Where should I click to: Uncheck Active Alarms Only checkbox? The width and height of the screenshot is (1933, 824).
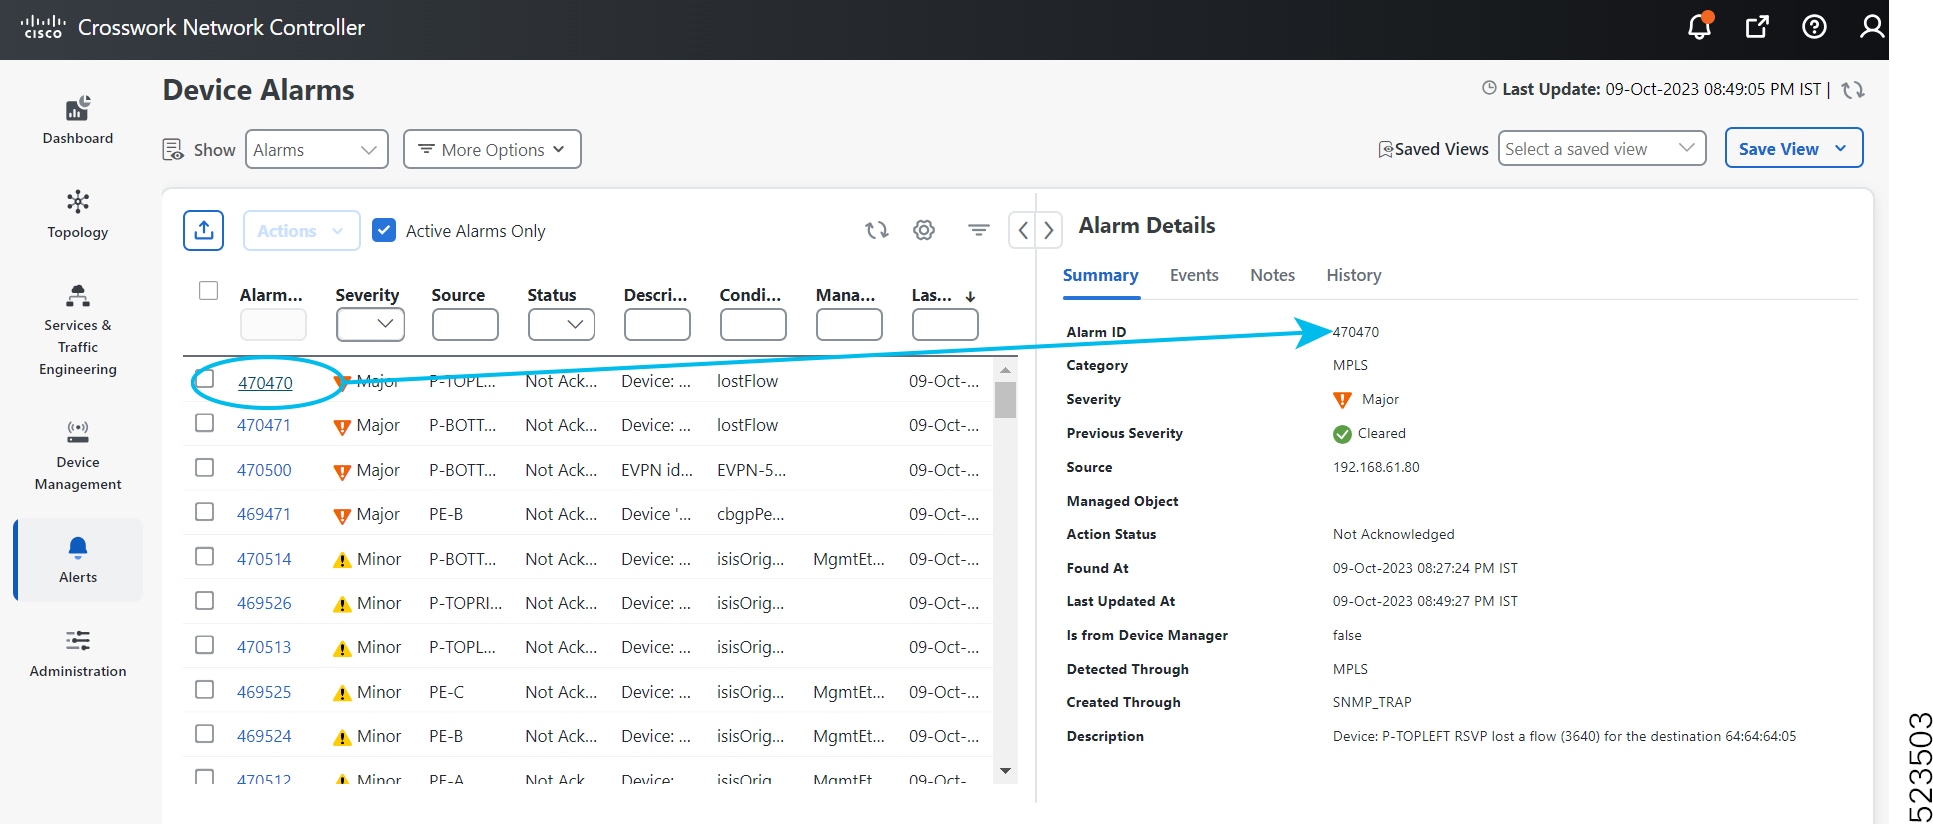coord(384,231)
